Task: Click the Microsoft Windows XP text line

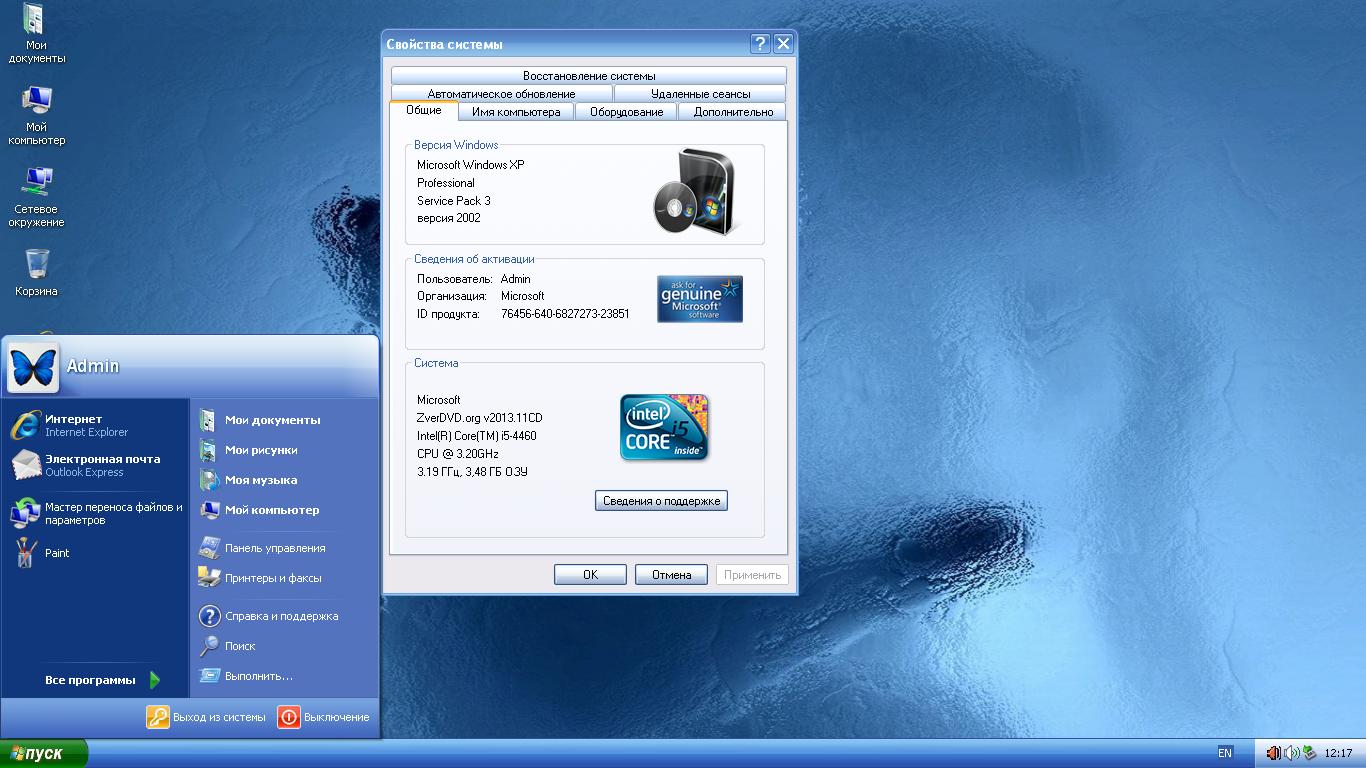Action: [x=471, y=165]
